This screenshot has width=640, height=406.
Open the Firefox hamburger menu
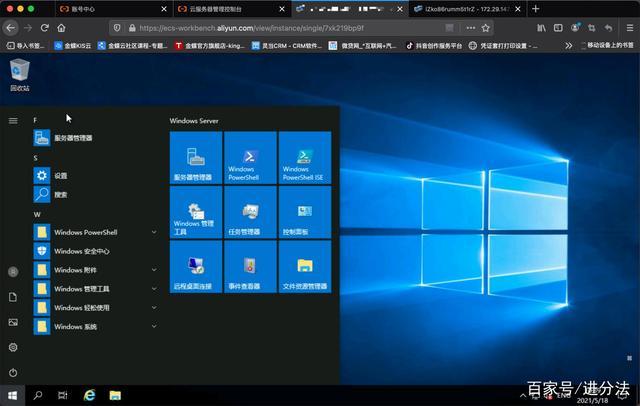[x=630, y=28]
